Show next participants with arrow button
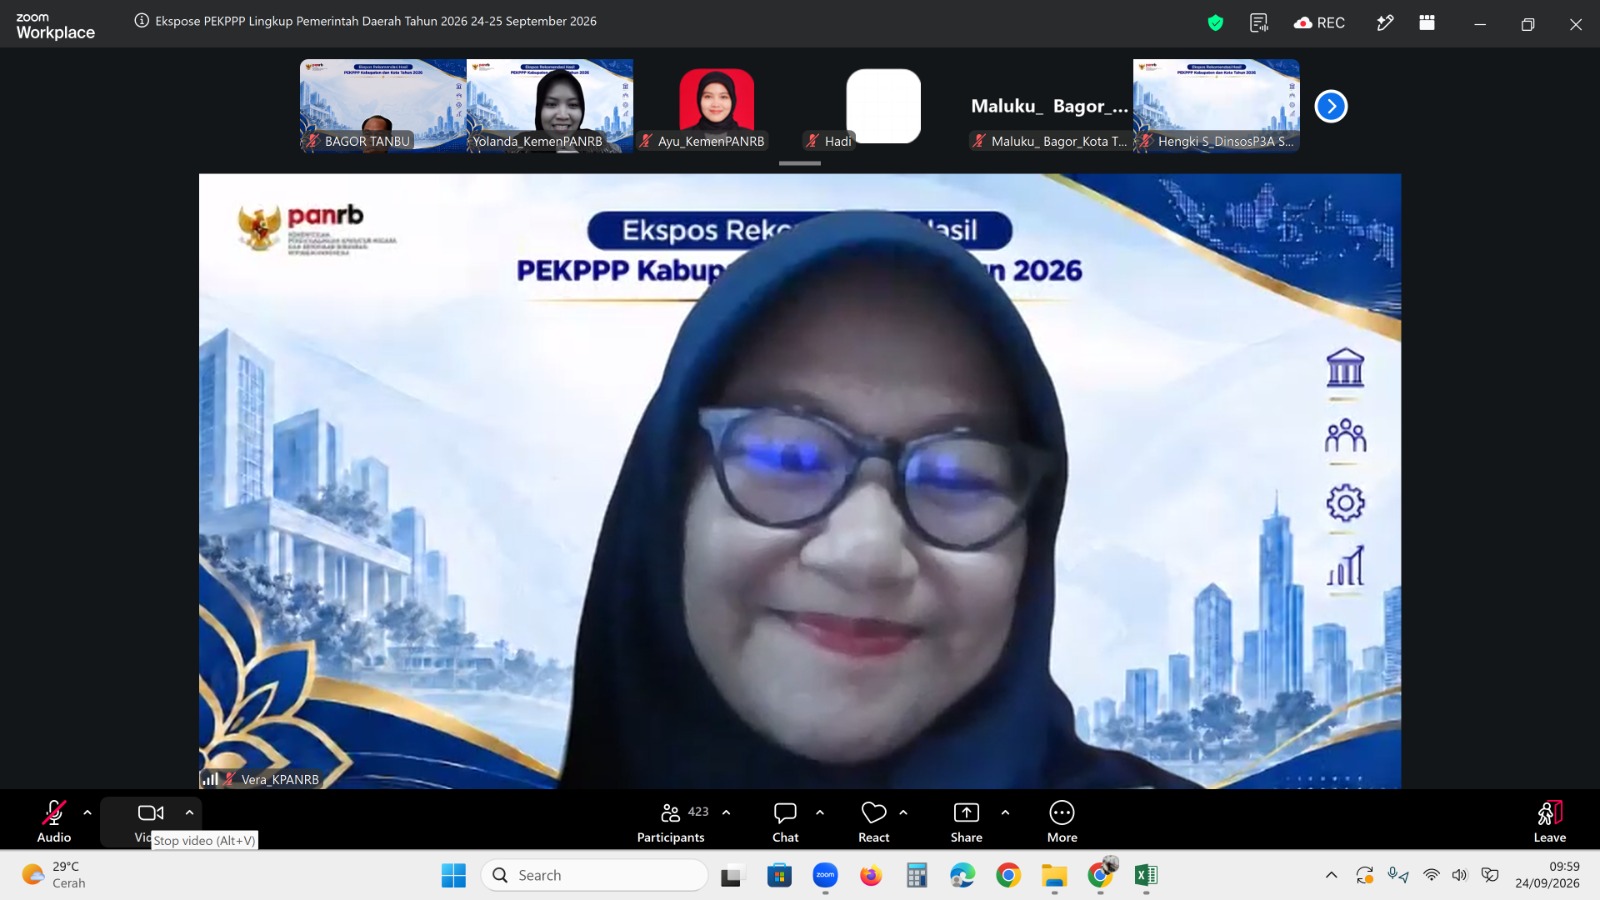 (x=1331, y=106)
